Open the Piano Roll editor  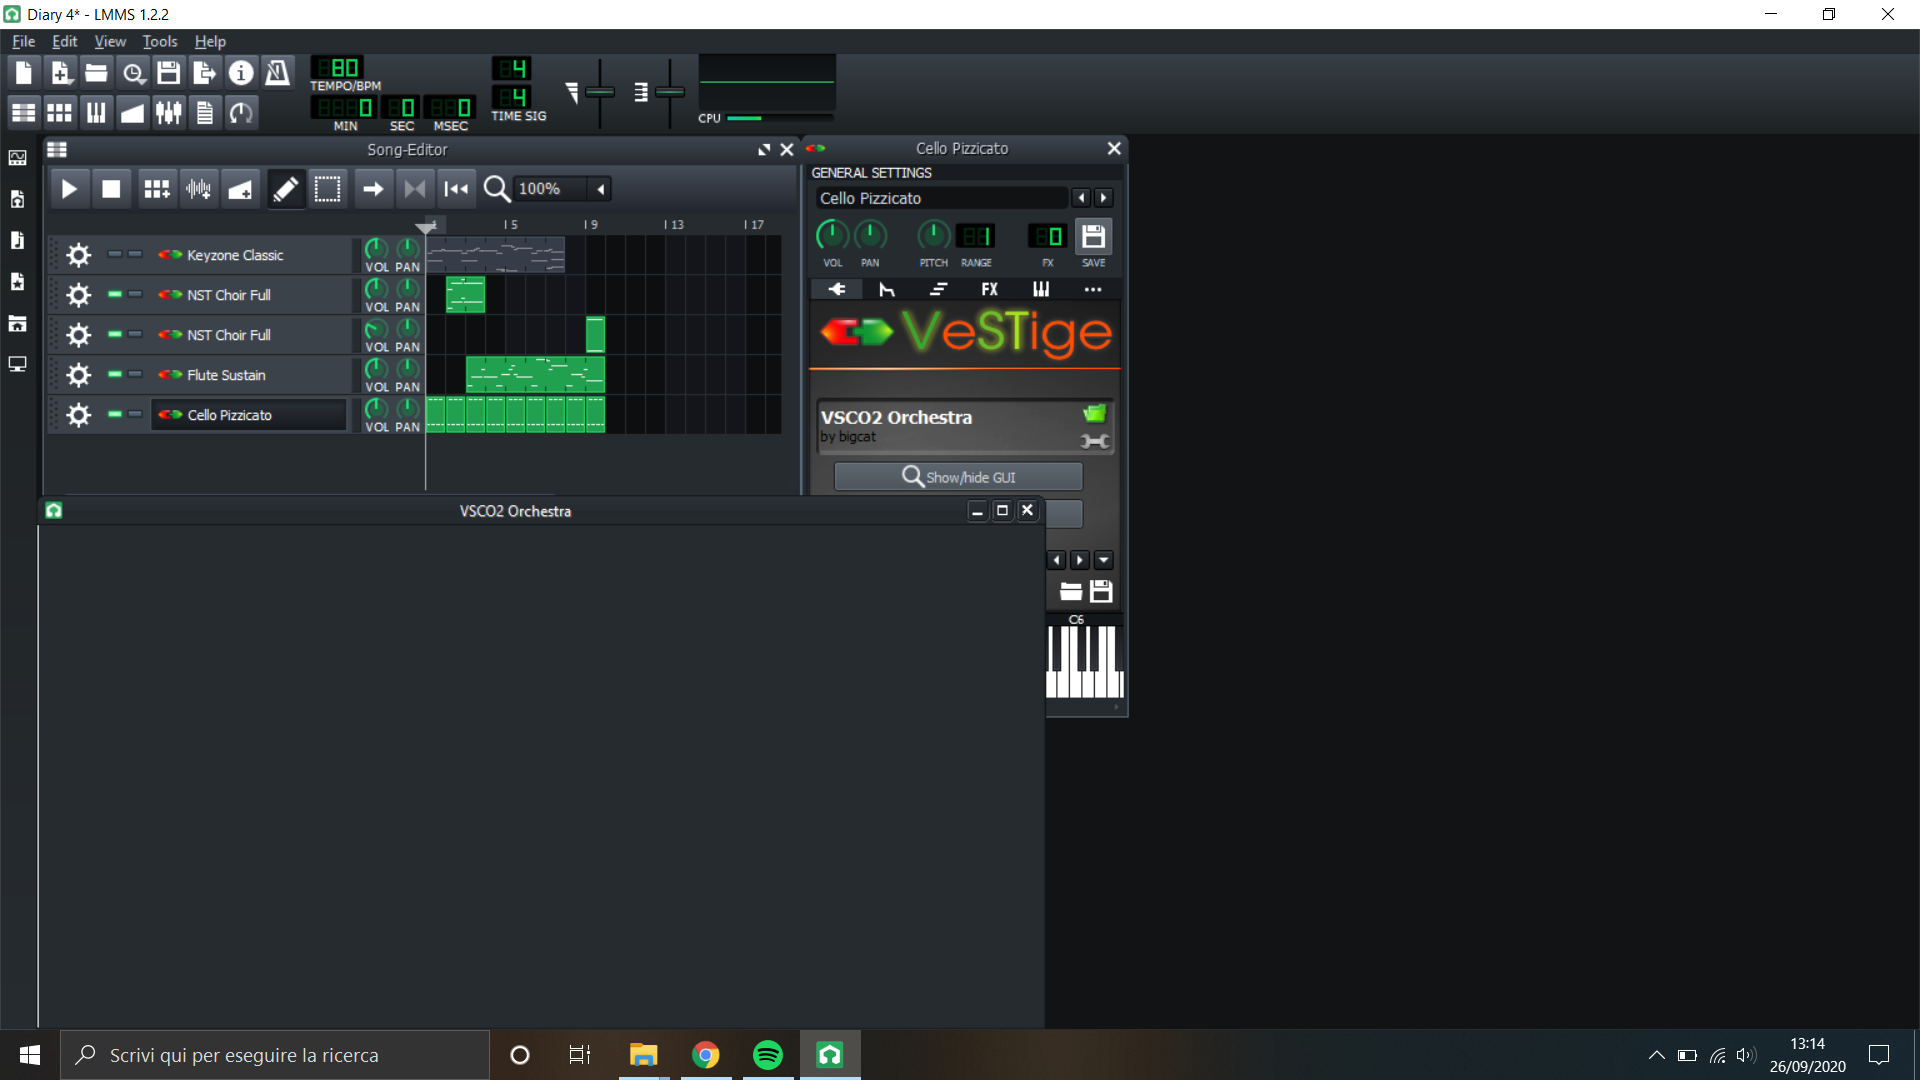pyautogui.click(x=95, y=112)
